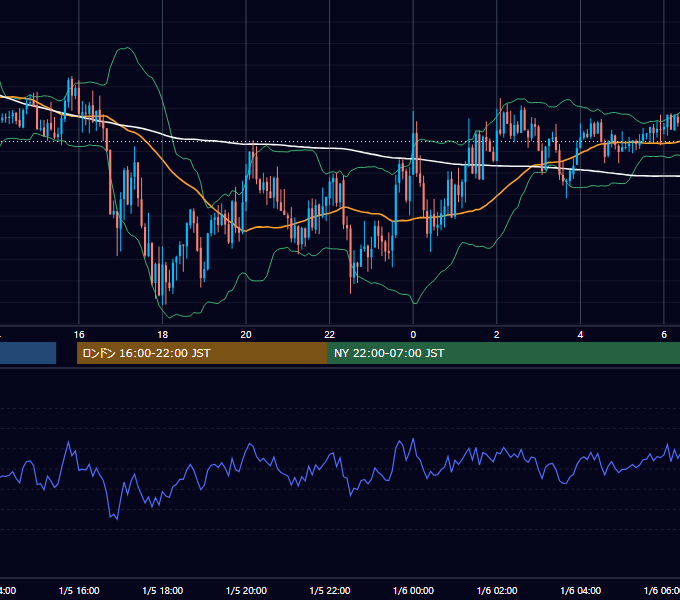Click the NY 22:00-07:00 JST session bar
The width and height of the screenshot is (680, 600).
pos(503,353)
